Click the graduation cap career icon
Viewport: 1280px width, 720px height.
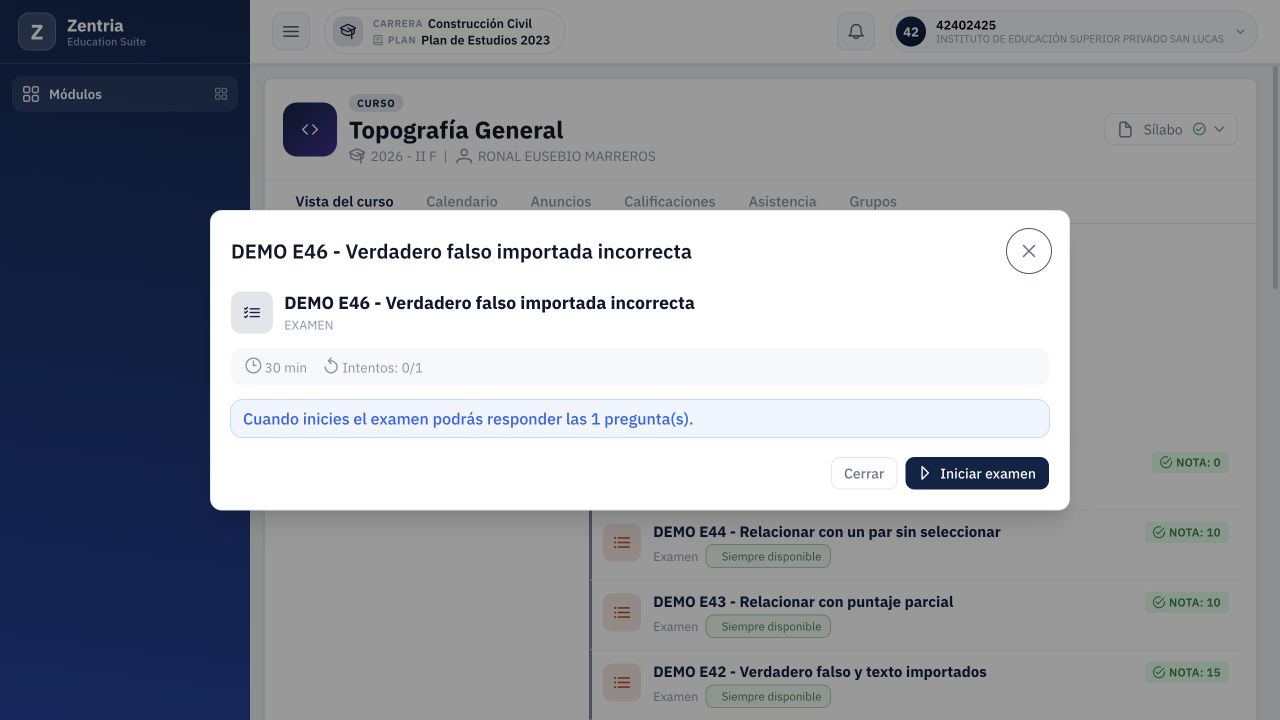click(348, 32)
